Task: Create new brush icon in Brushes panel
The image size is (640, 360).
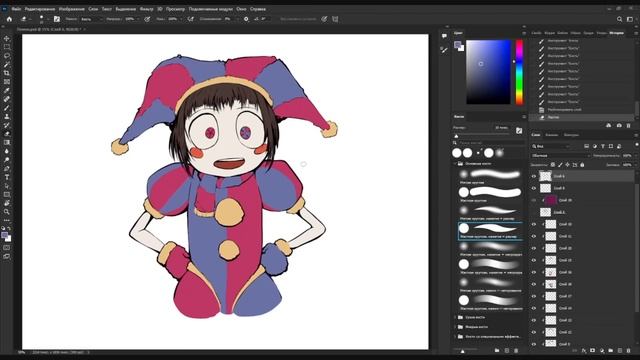Action: pyautogui.click(x=507, y=351)
